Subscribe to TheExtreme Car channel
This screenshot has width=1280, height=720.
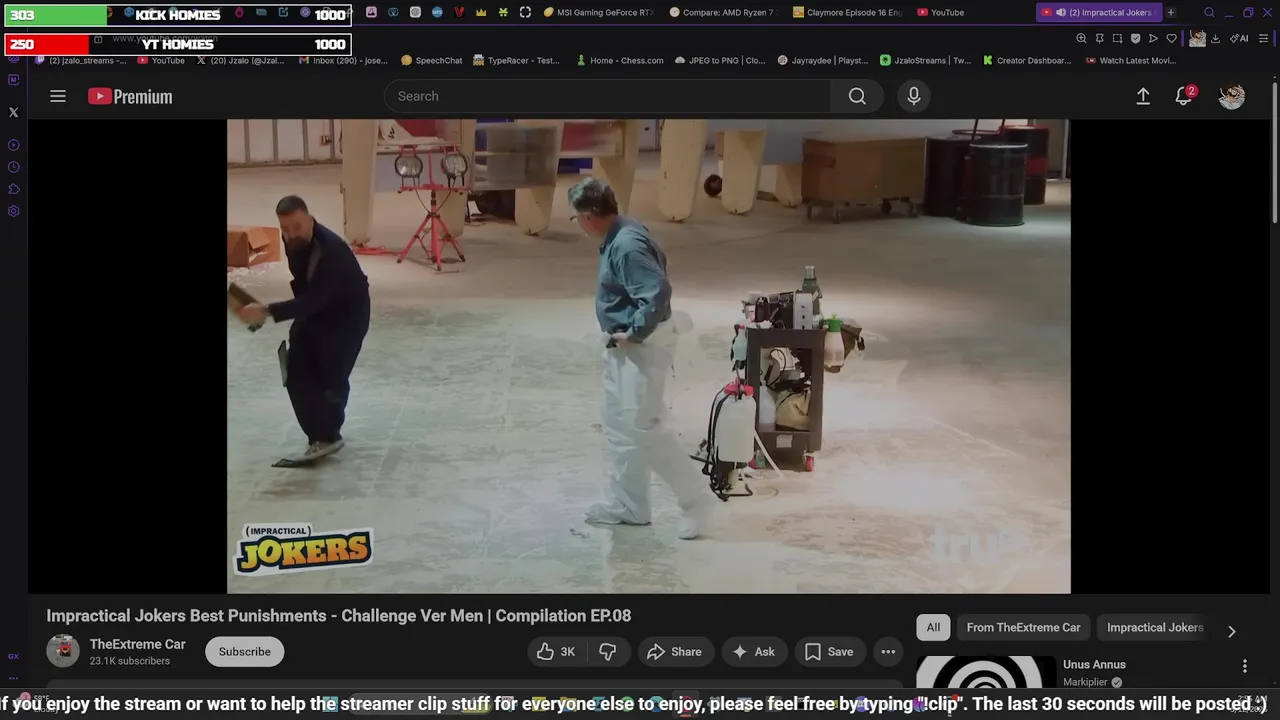point(245,652)
